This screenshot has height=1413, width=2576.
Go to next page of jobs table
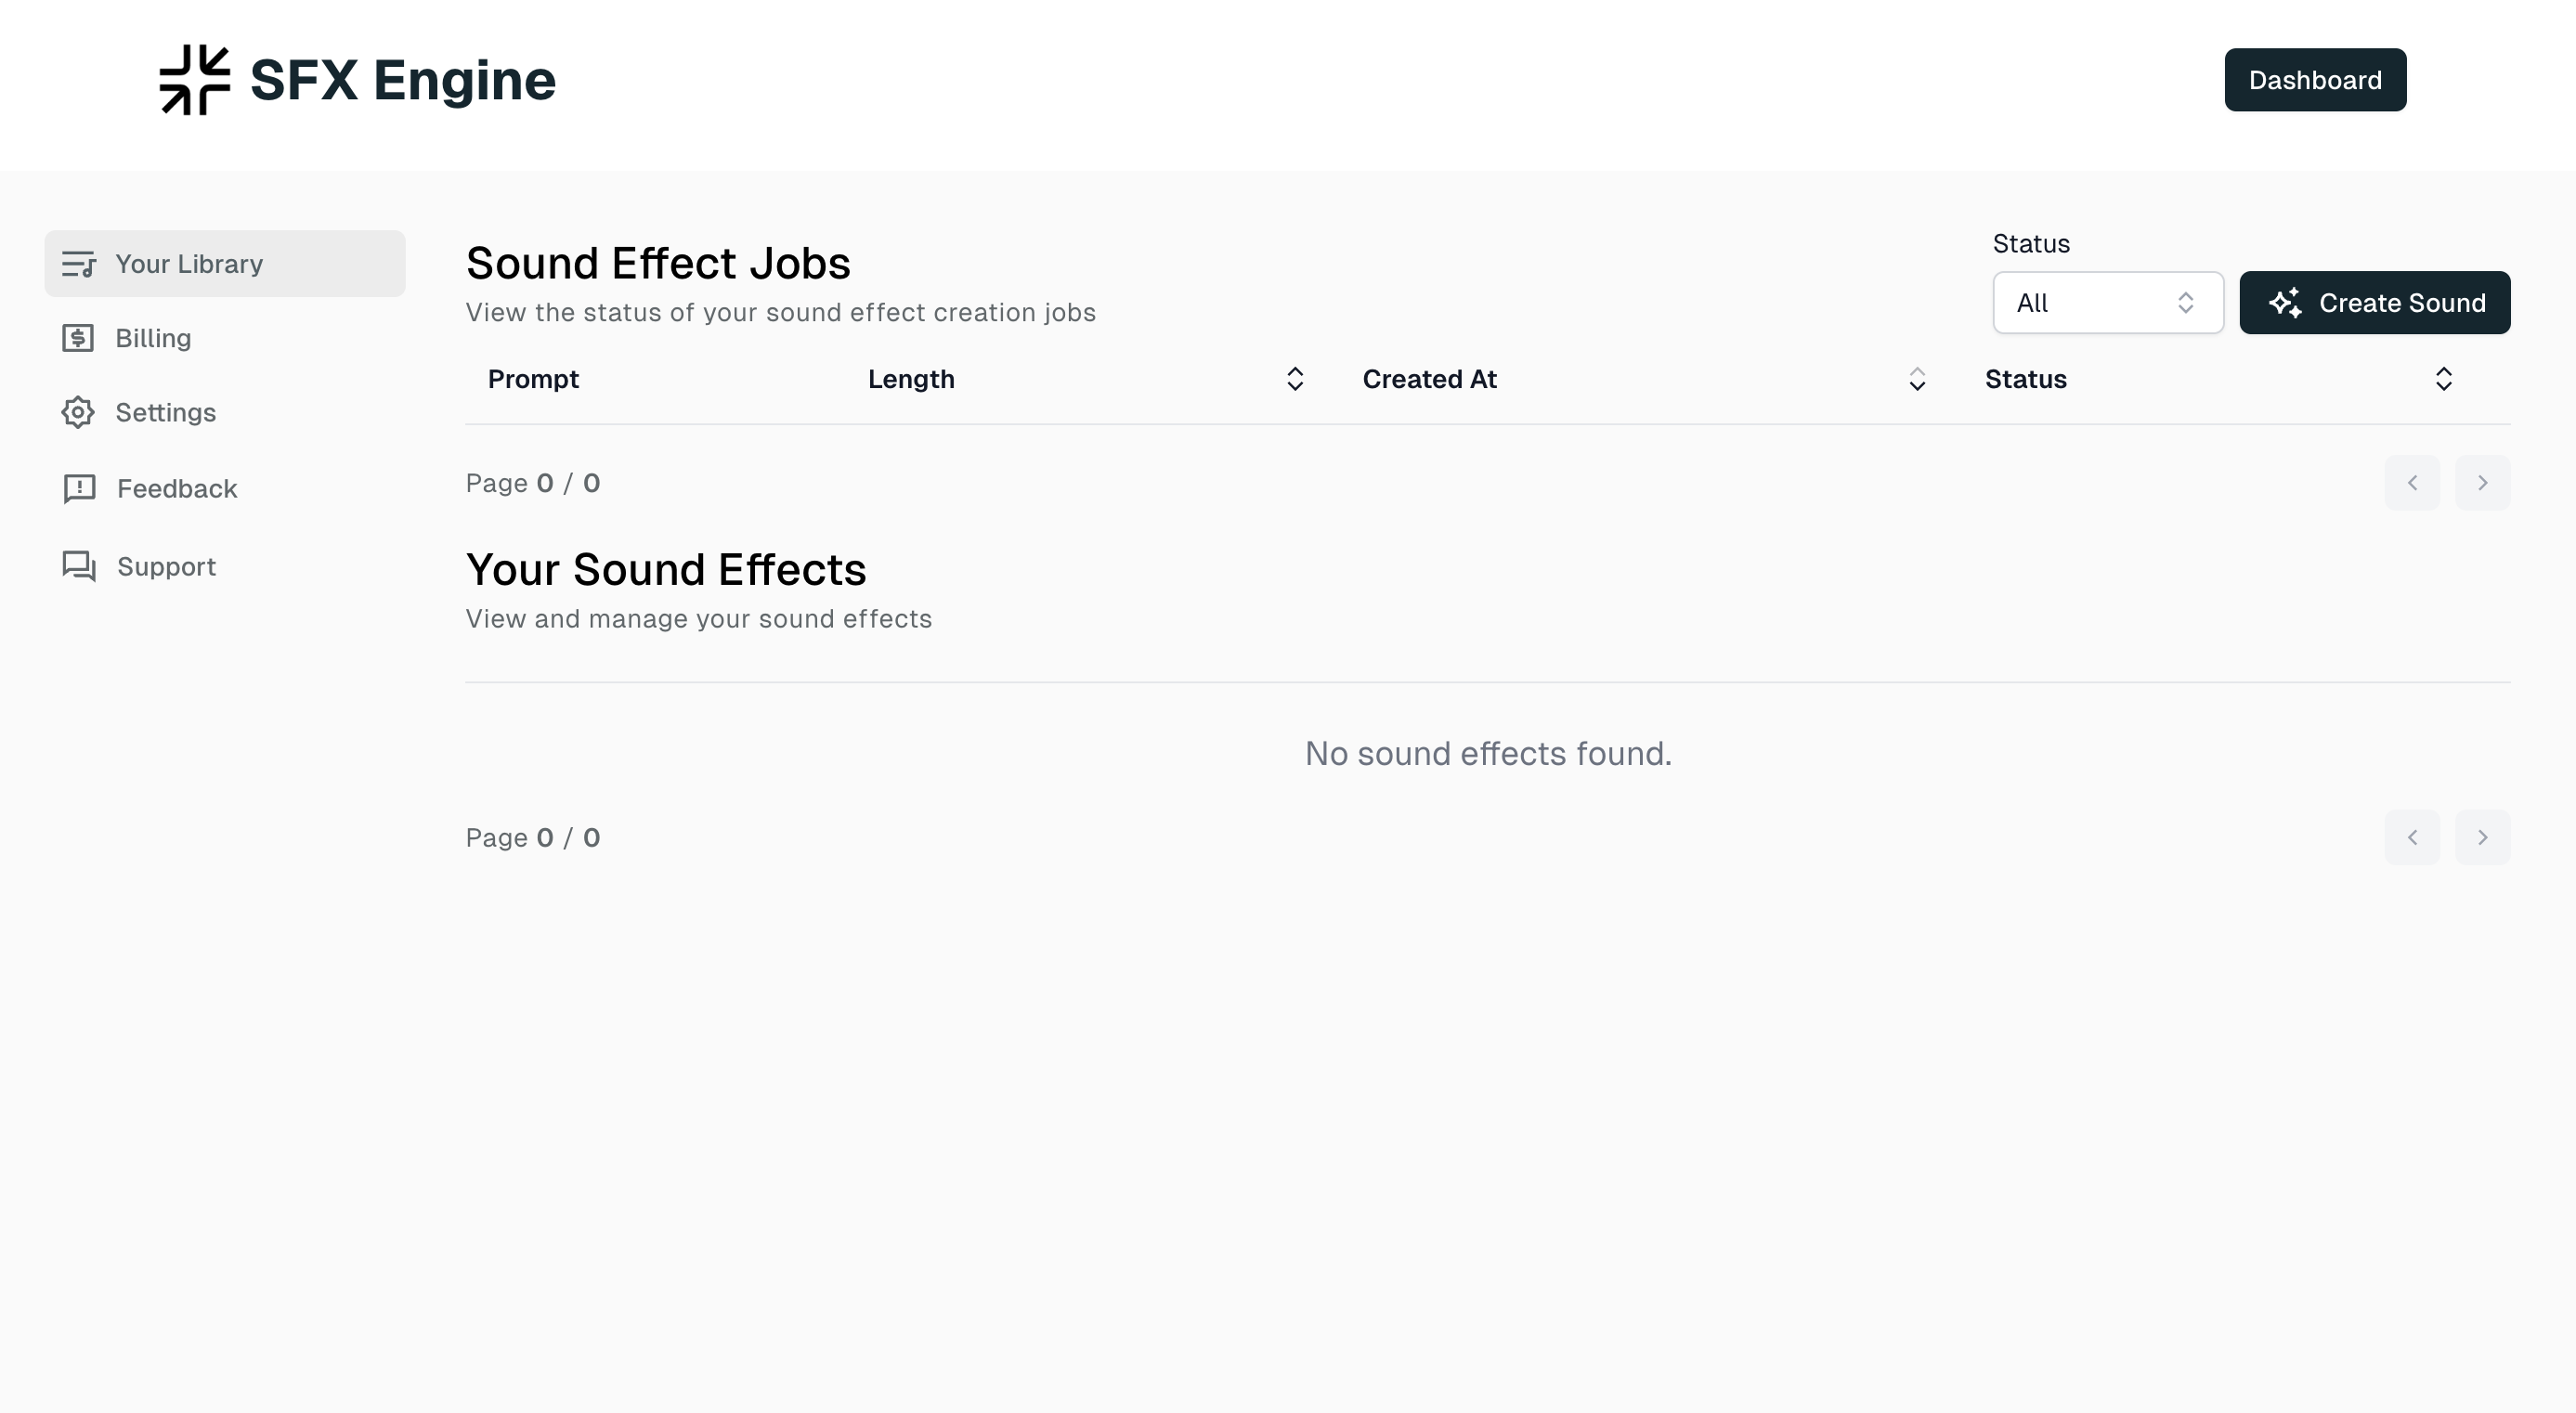point(2482,483)
